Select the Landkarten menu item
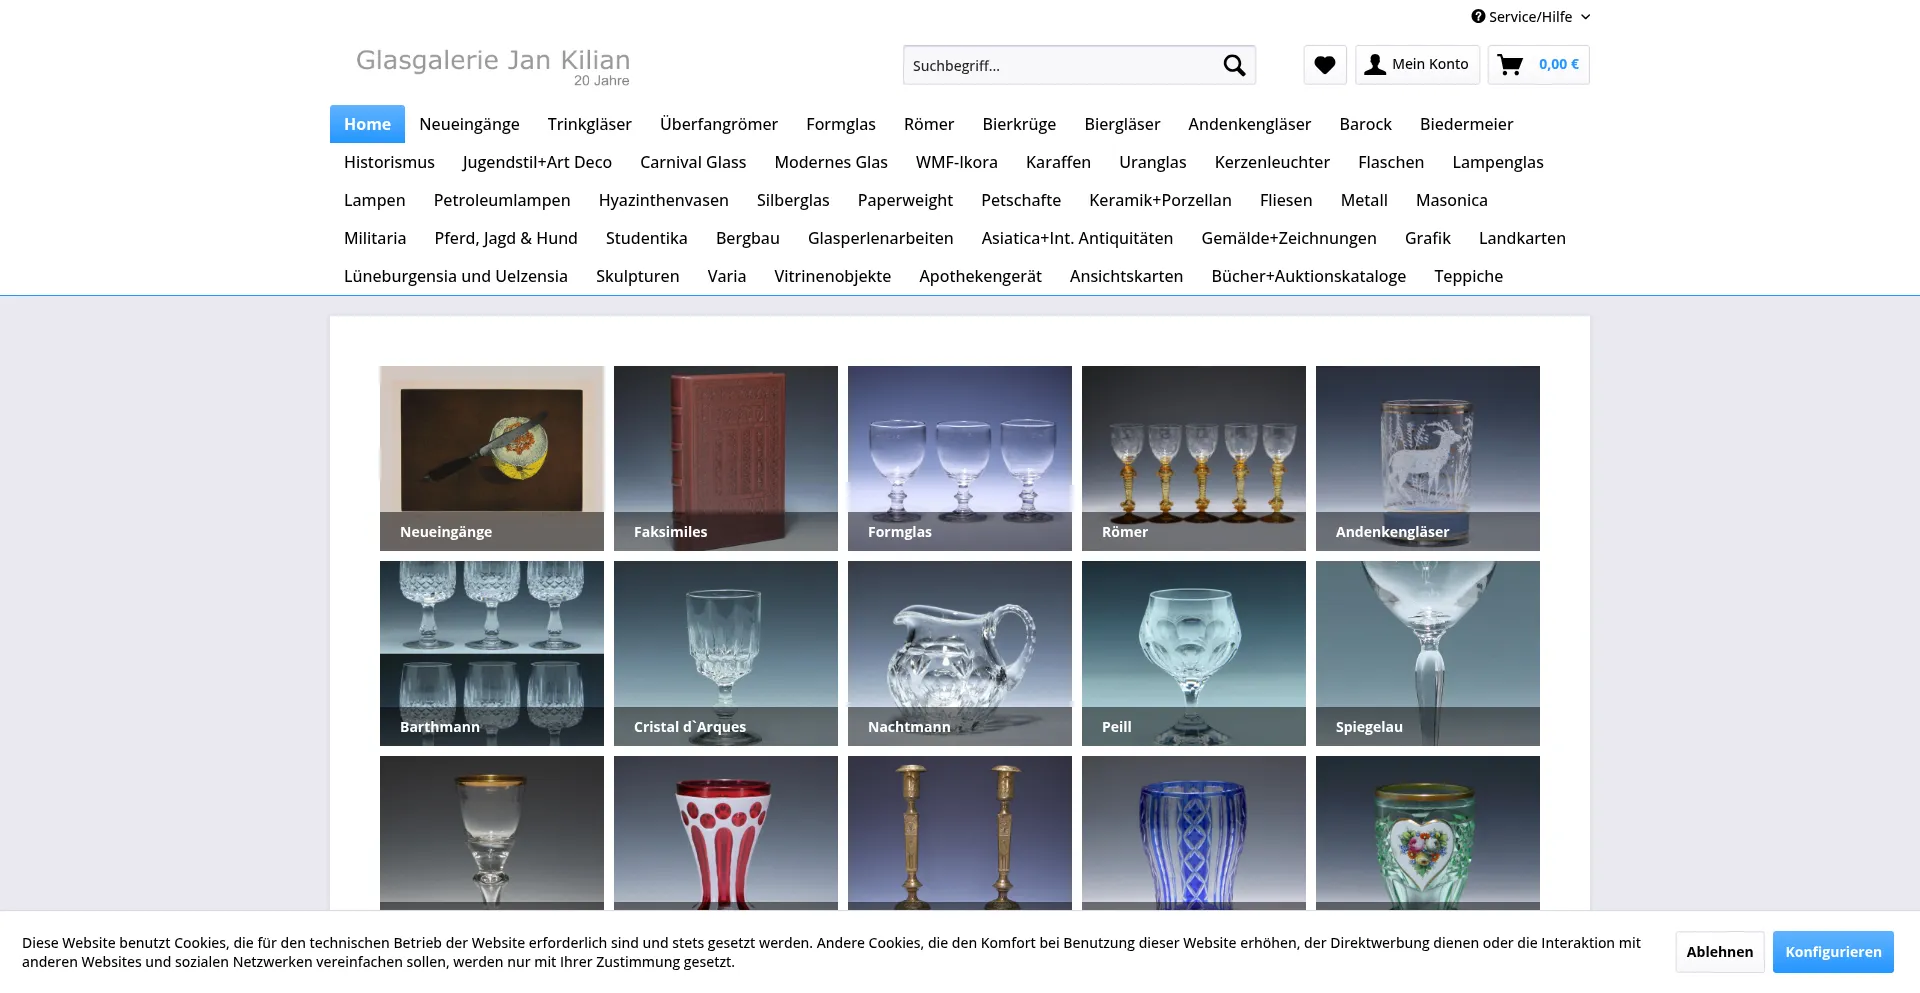The height and width of the screenshot is (993, 1920). 1522,238
